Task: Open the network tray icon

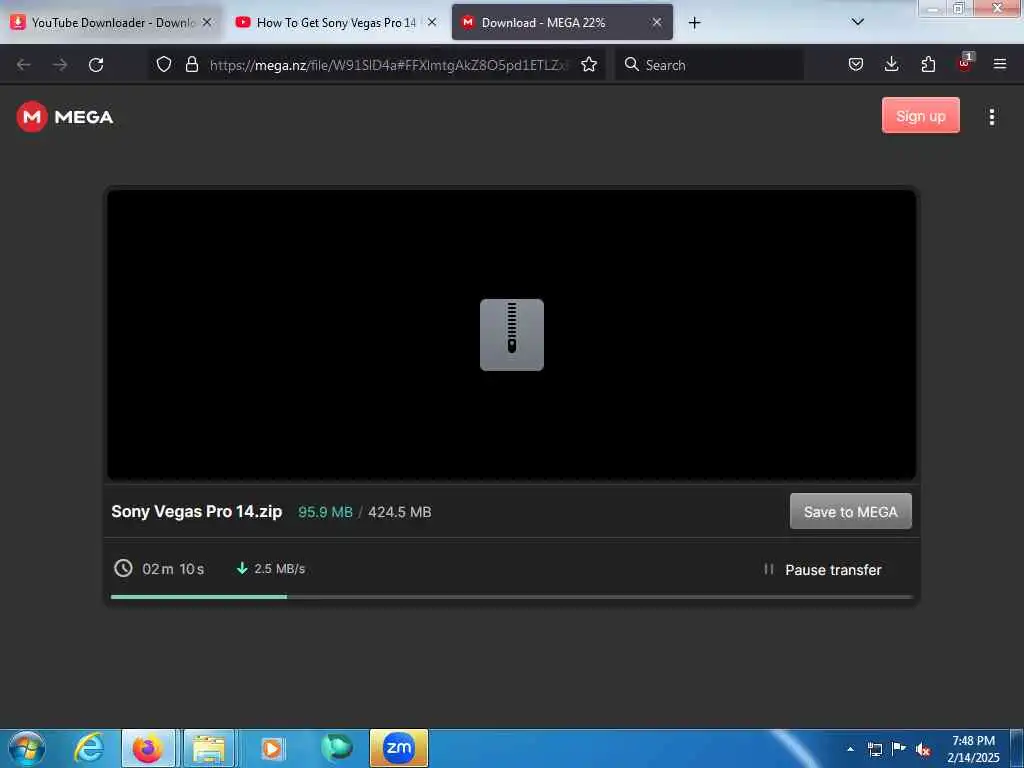Action: click(874, 749)
